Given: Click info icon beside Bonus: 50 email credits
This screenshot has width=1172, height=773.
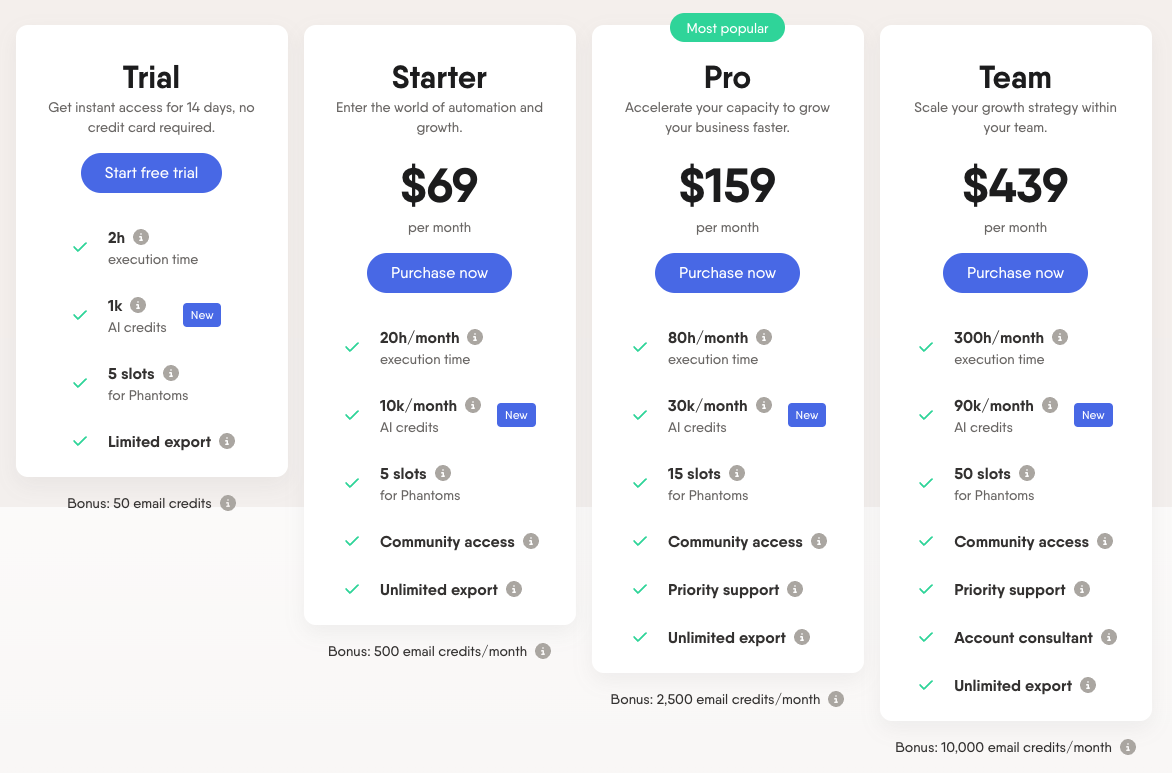Looking at the screenshot, I should [x=228, y=503].
